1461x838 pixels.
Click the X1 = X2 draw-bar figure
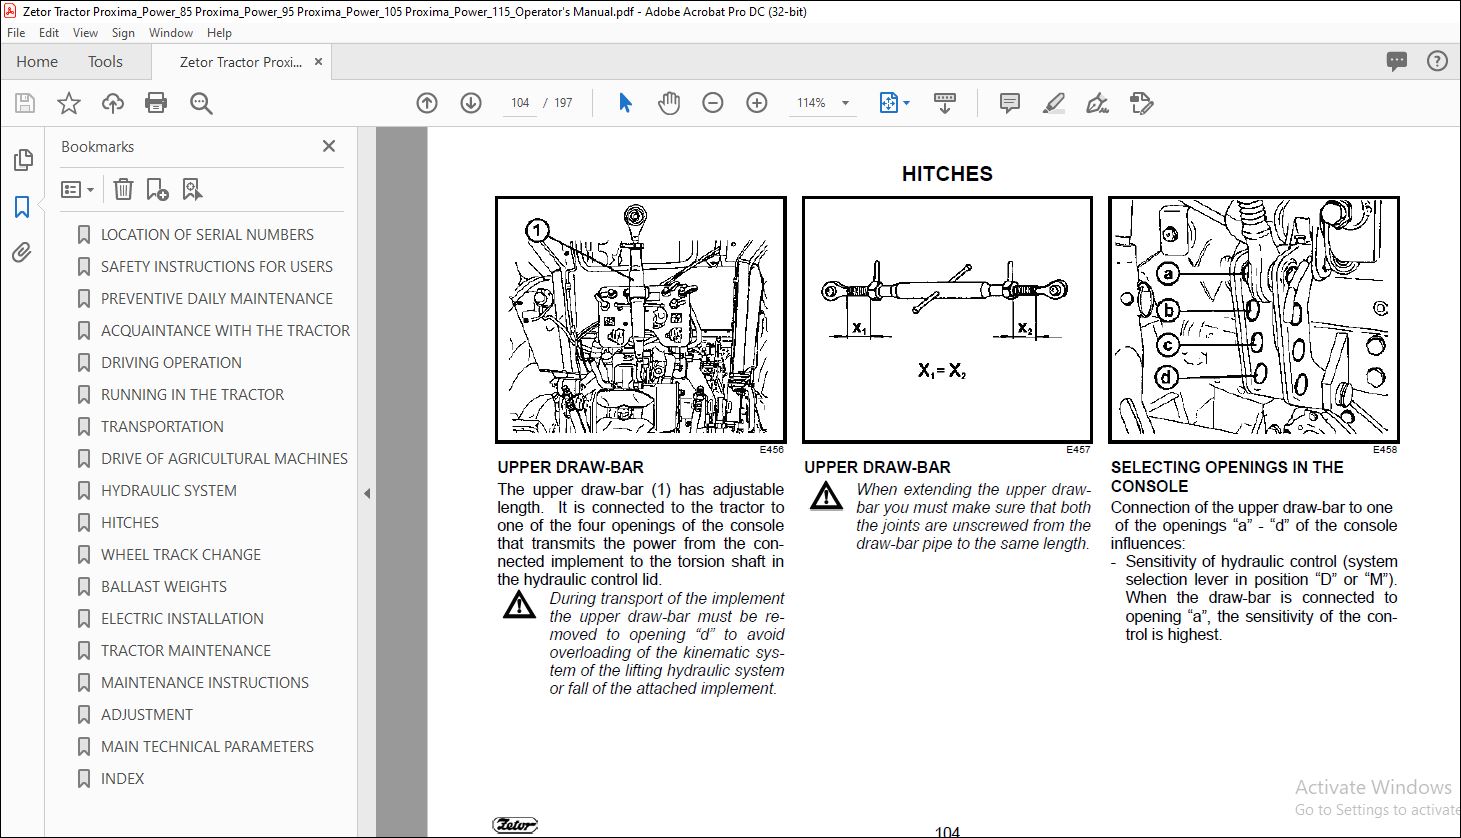947,320
